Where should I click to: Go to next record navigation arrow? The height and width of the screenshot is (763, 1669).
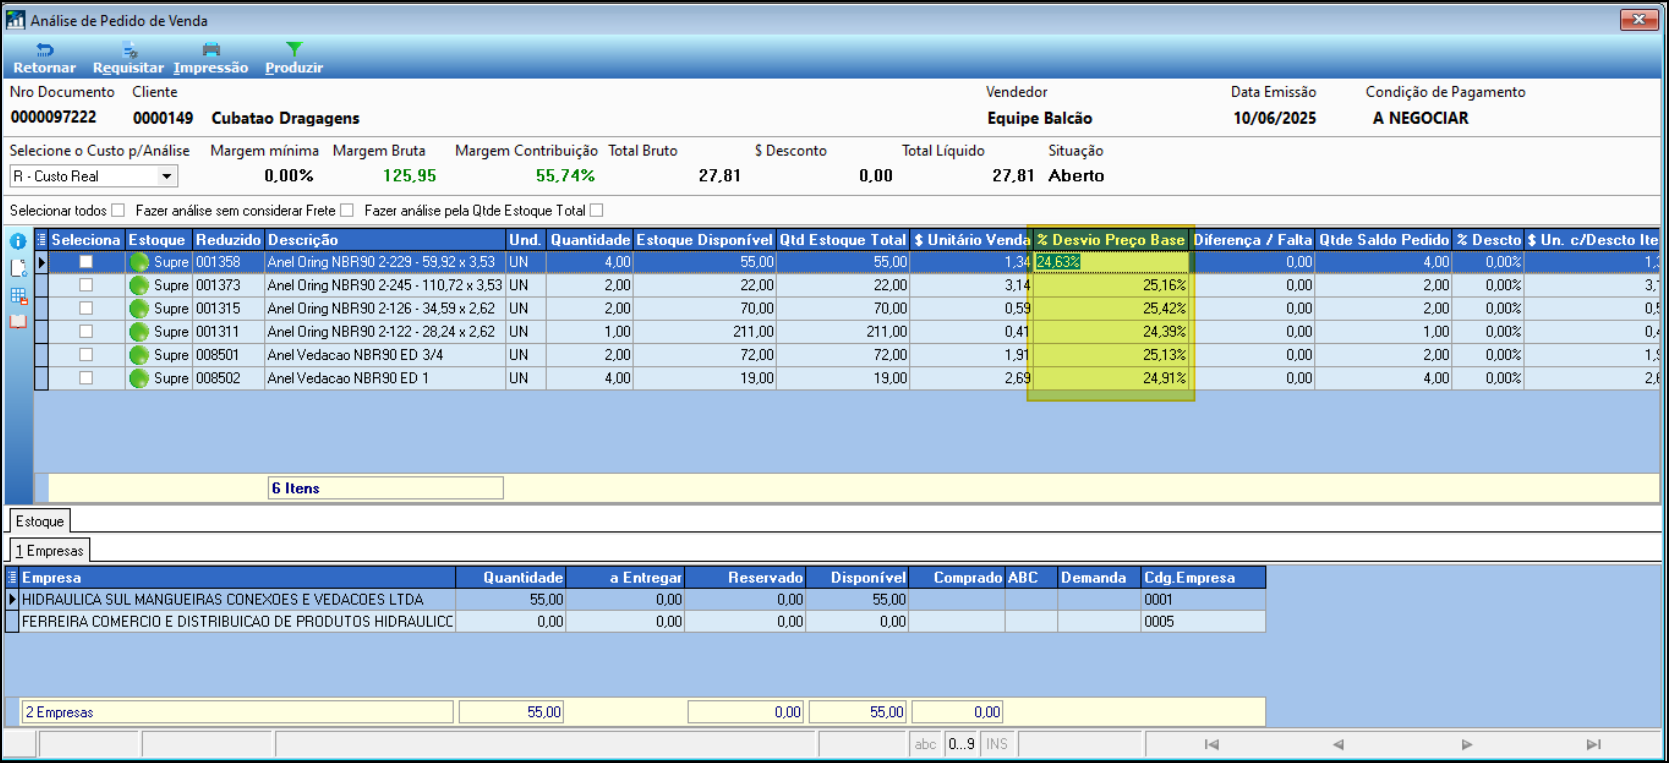1466,744
